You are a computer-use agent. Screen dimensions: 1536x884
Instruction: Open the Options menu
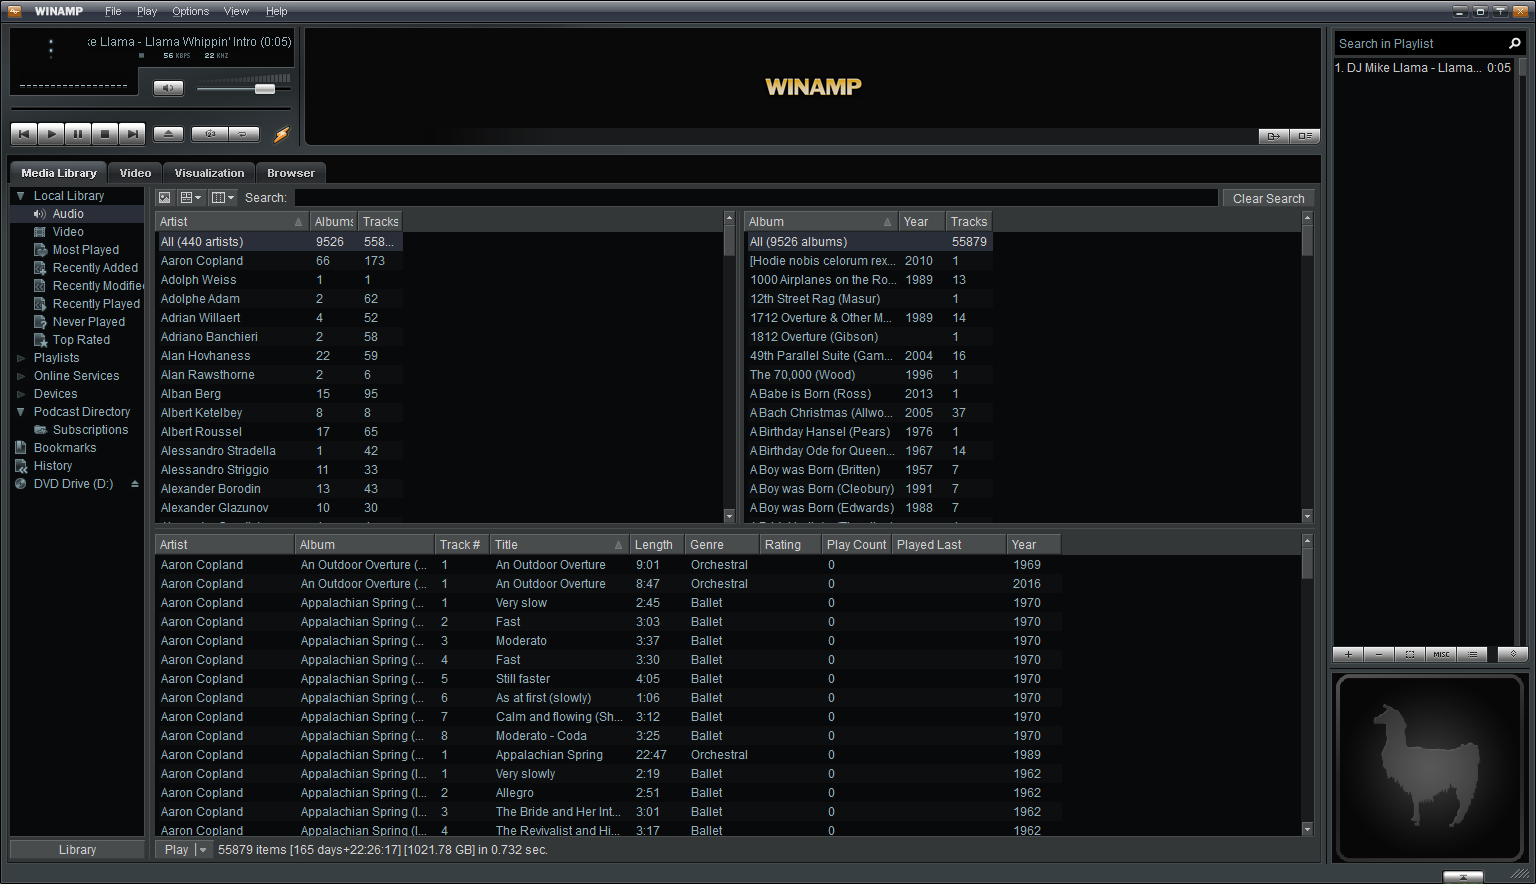(x=190, y=11)
